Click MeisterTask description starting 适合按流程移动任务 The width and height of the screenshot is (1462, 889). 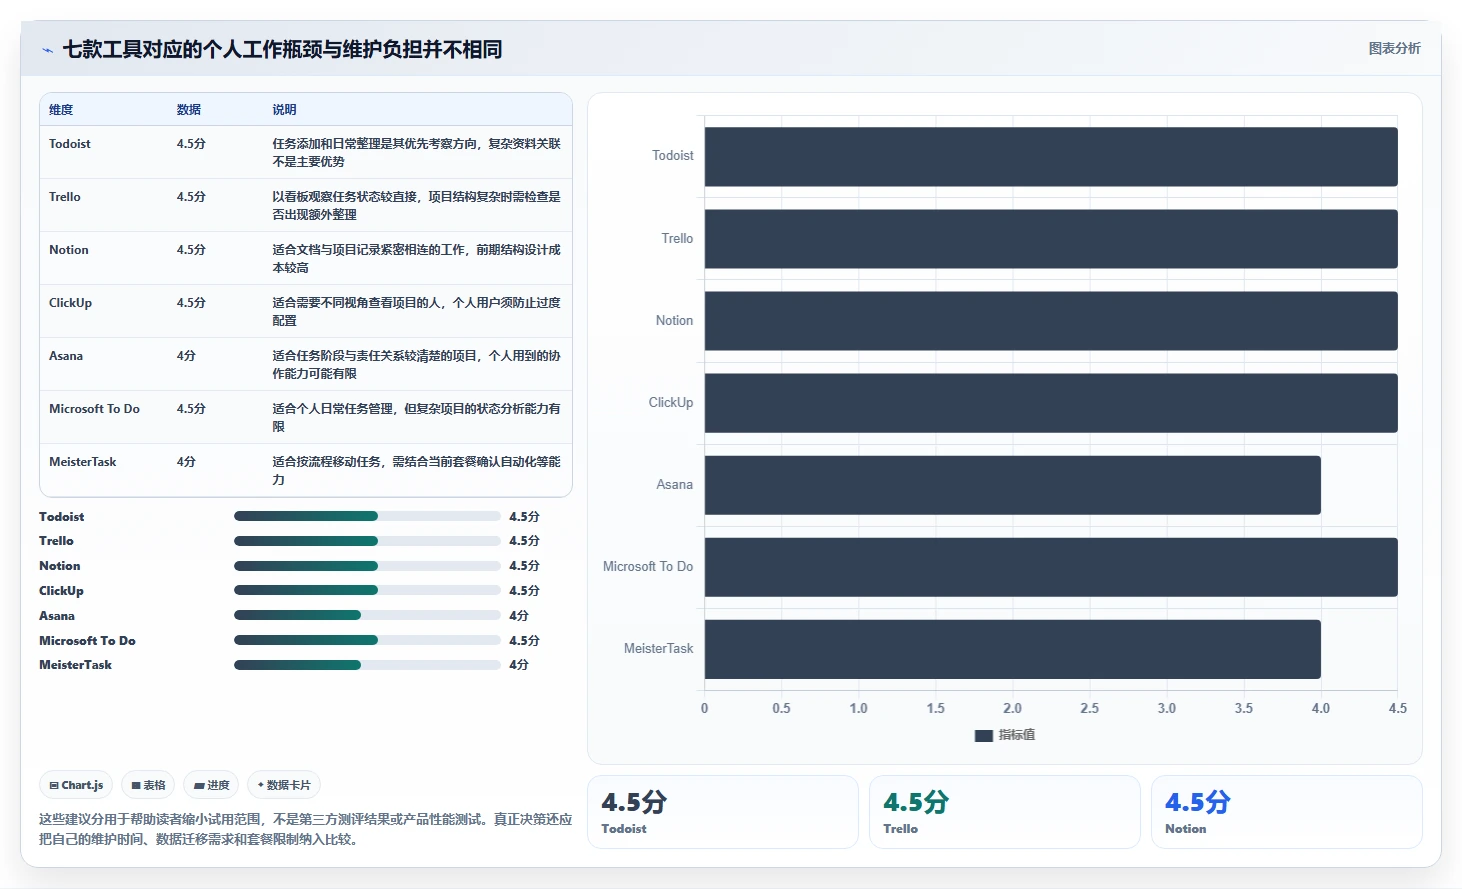coord(417,470)
